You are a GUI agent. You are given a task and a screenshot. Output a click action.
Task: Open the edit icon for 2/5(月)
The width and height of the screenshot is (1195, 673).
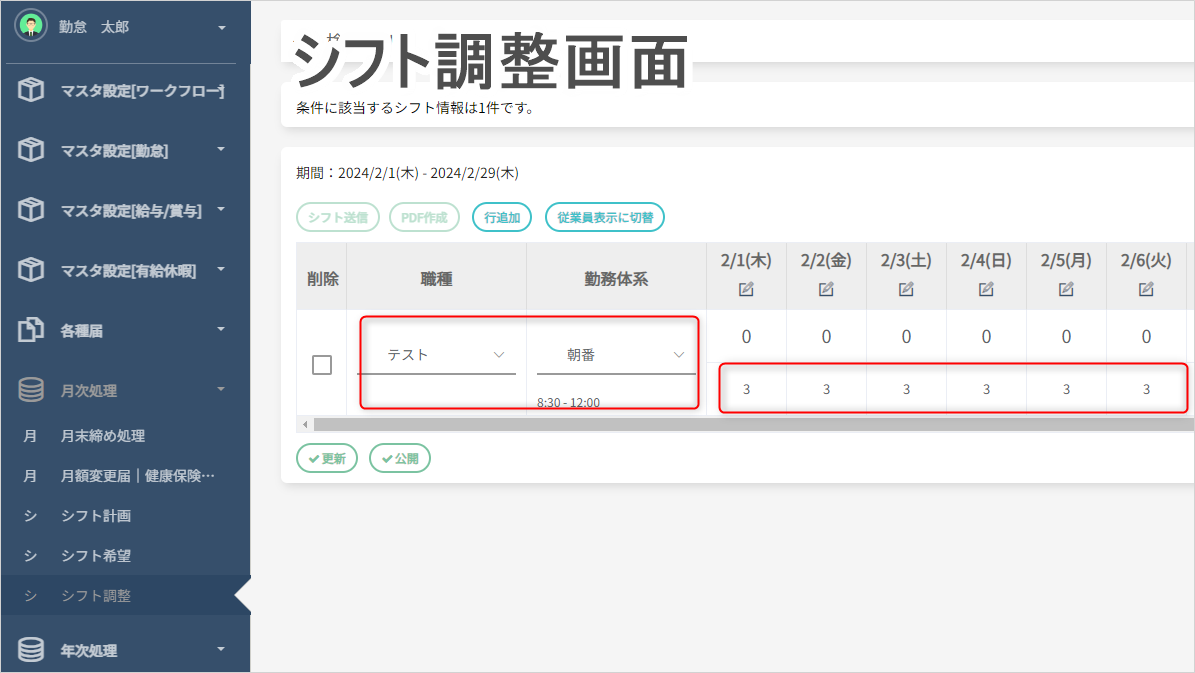click(x=1066, y=289)
